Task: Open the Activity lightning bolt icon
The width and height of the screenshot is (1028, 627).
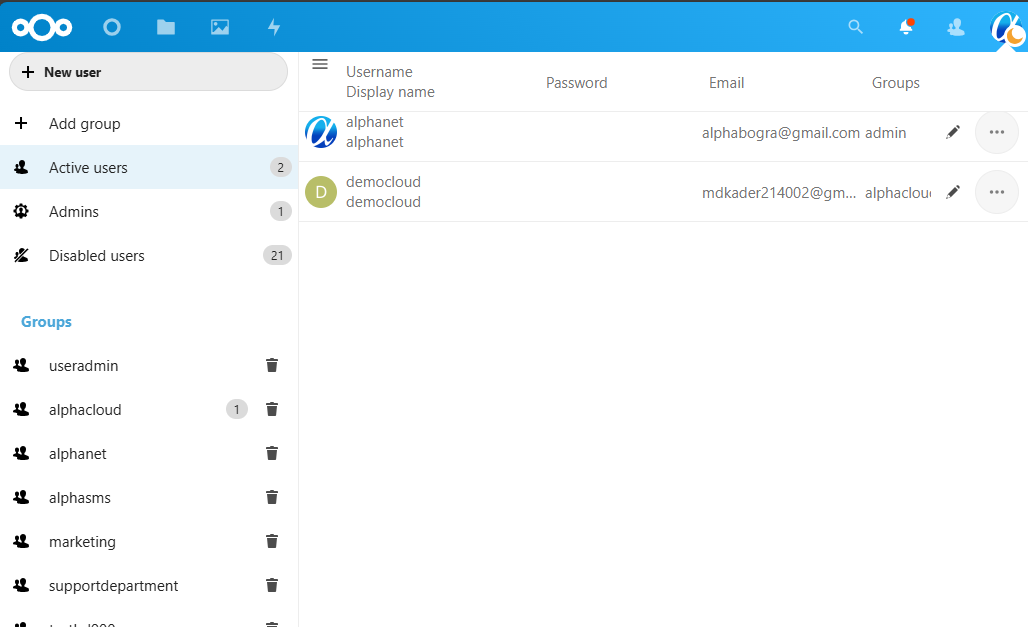Action: 274,28
